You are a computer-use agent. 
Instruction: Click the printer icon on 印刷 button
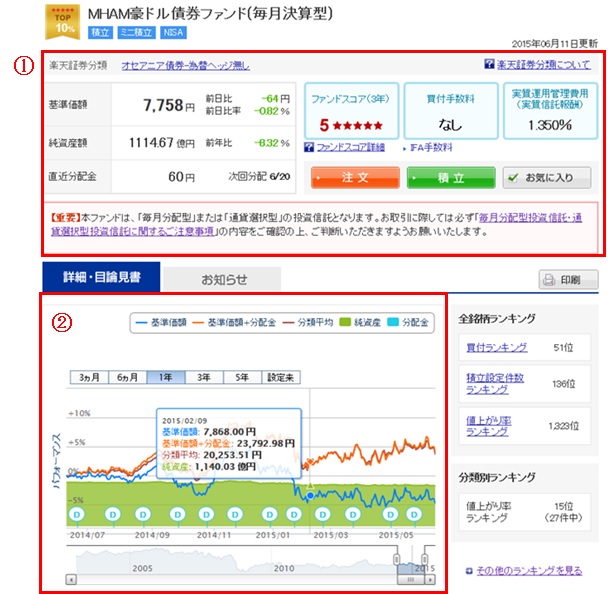point(549,280)
